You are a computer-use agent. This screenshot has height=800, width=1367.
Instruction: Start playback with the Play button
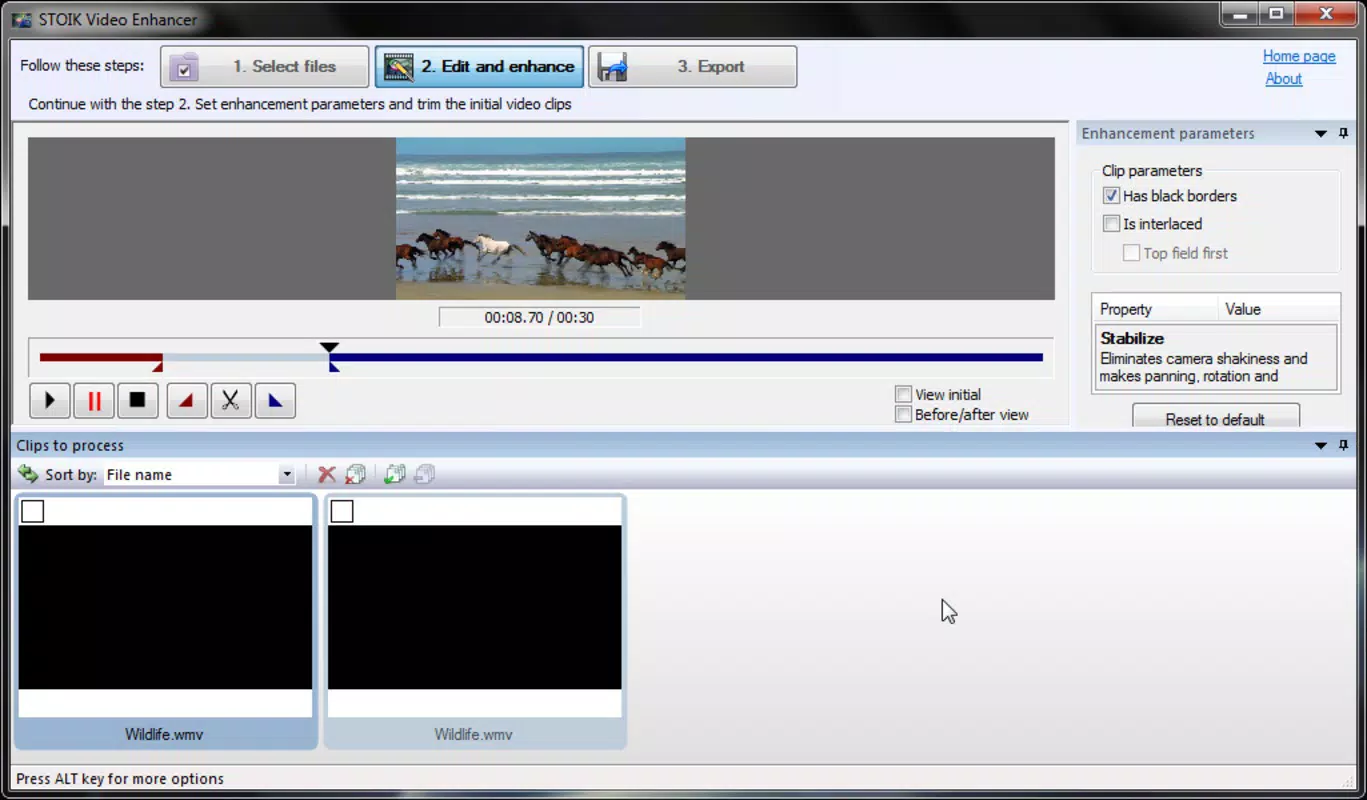50,401
